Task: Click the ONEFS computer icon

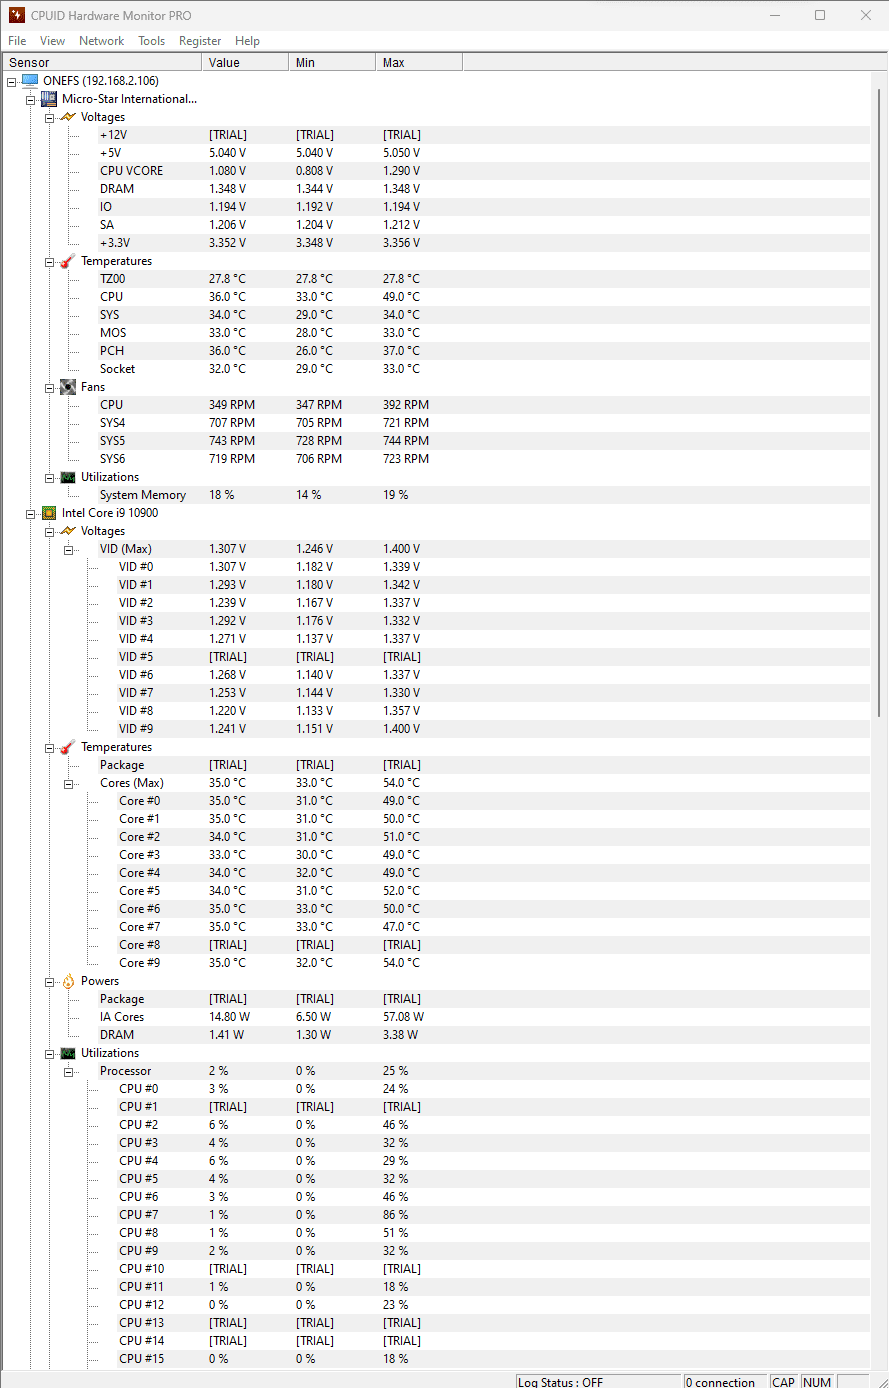Action: click(30, 81)
